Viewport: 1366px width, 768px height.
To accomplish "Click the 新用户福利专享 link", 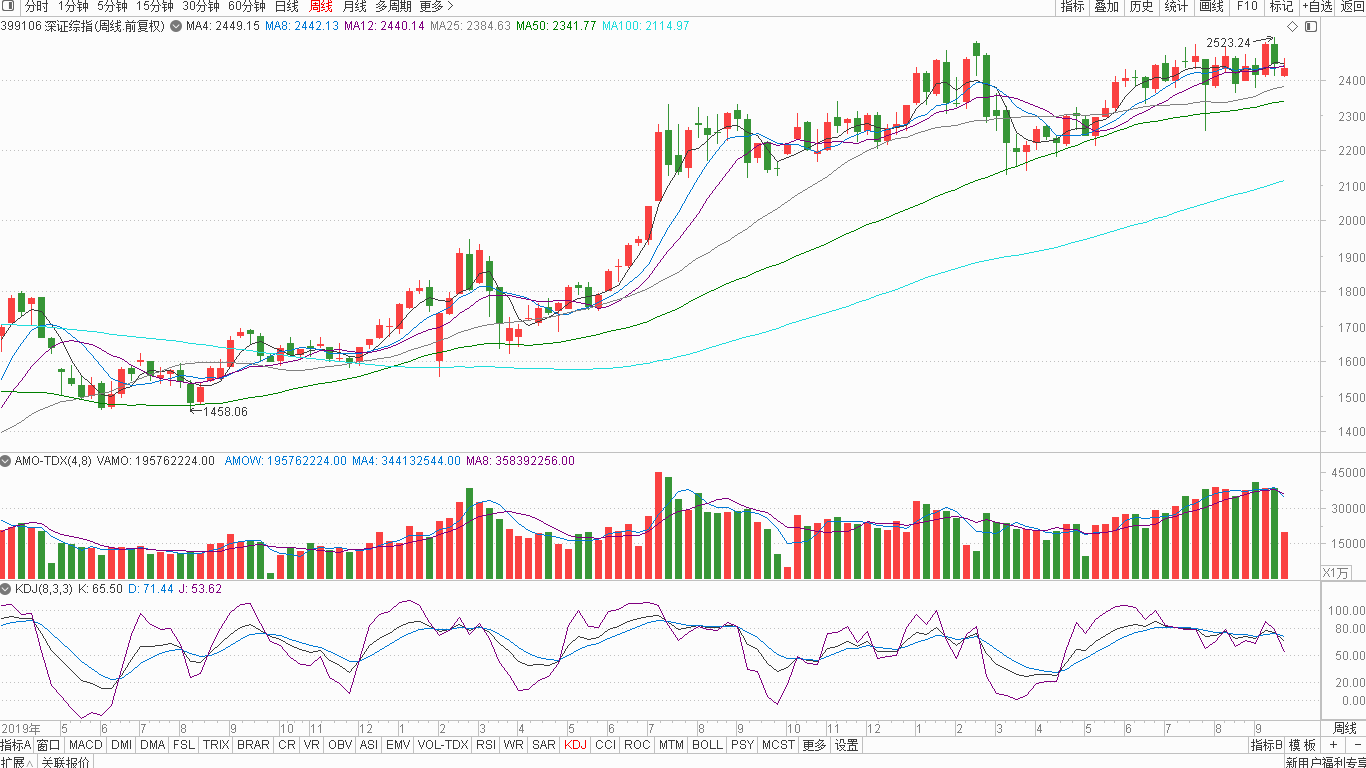I will click(x=1325, y=762).
